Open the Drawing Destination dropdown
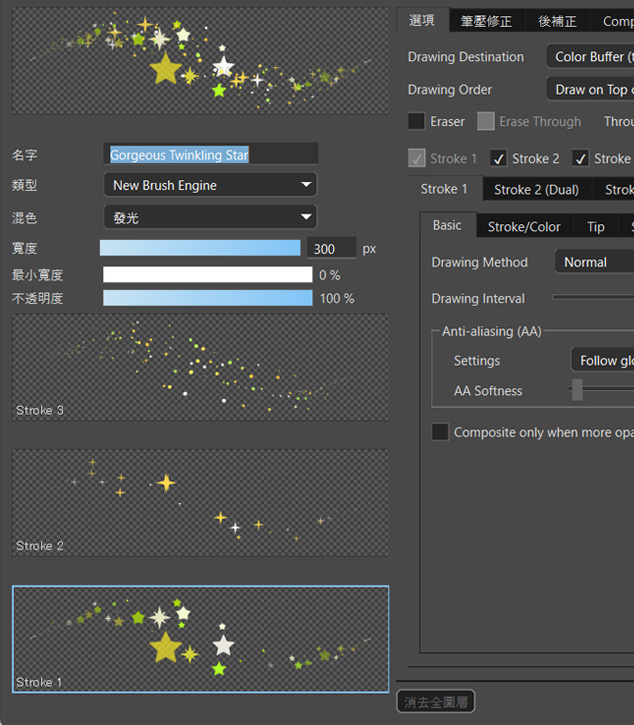Image resolution: width=634 pixels, height=725 pixels. (589, 57)
